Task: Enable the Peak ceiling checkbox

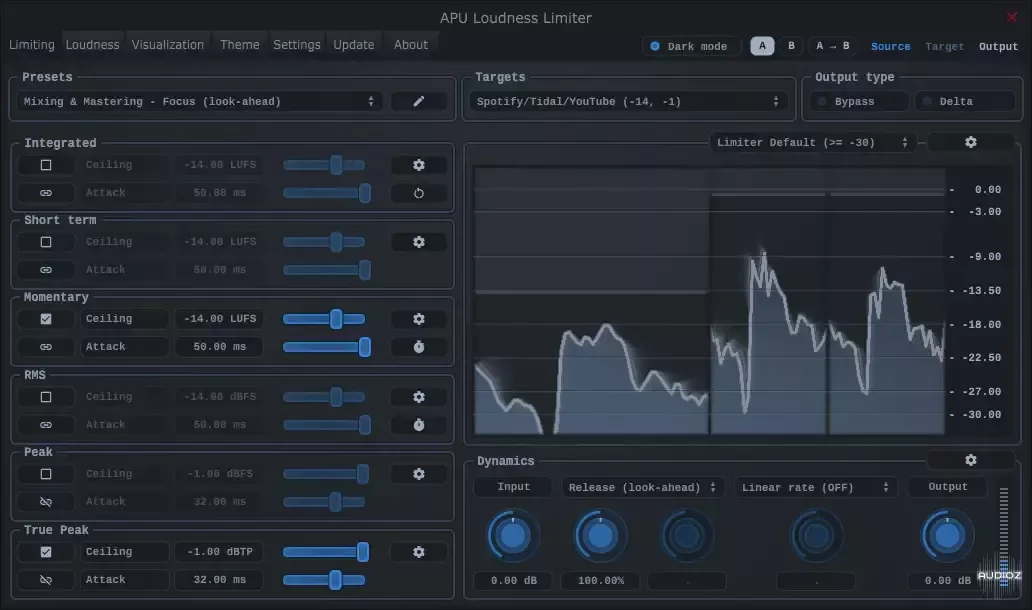Action: tap(45, 474)
